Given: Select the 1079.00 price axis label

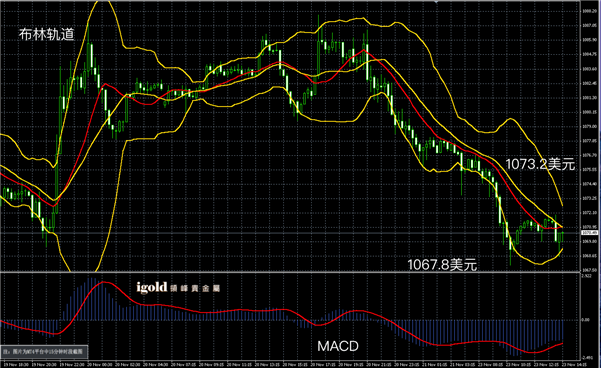Looking at the screenshot, I should (590, 126).
